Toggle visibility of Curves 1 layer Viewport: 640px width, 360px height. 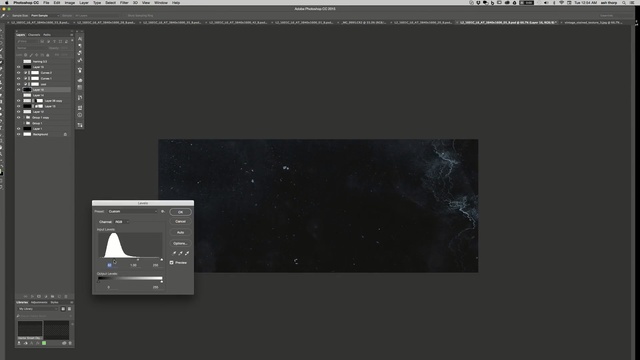point(18,78)
